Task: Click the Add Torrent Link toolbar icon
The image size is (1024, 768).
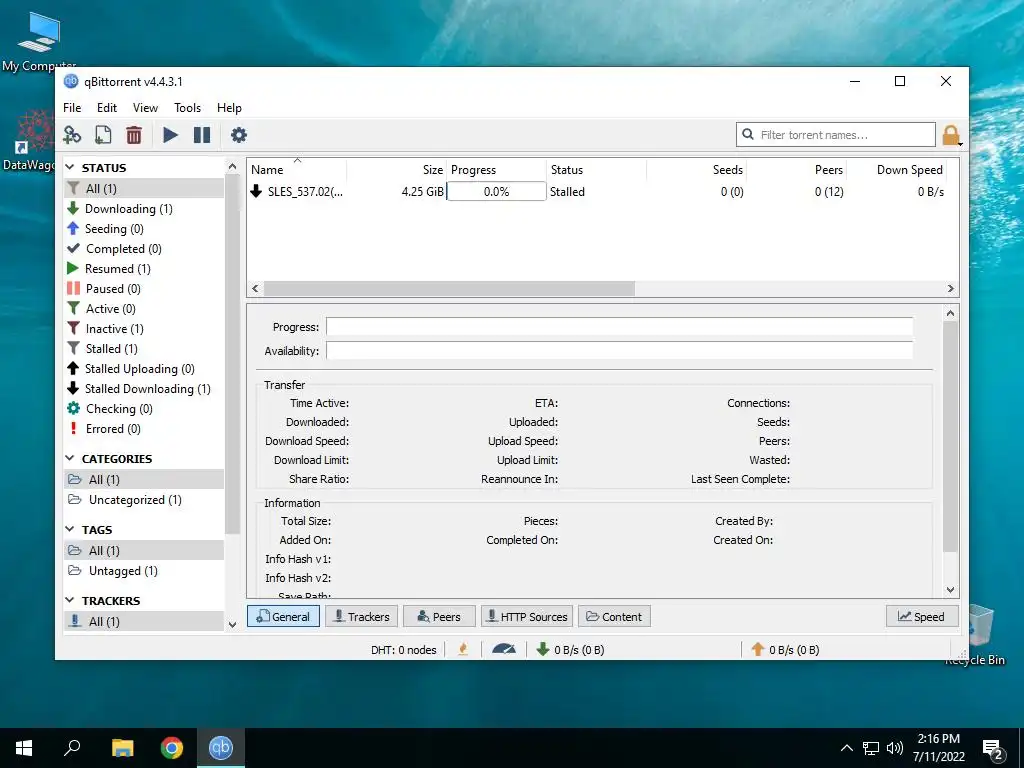Action: point(72,135)
